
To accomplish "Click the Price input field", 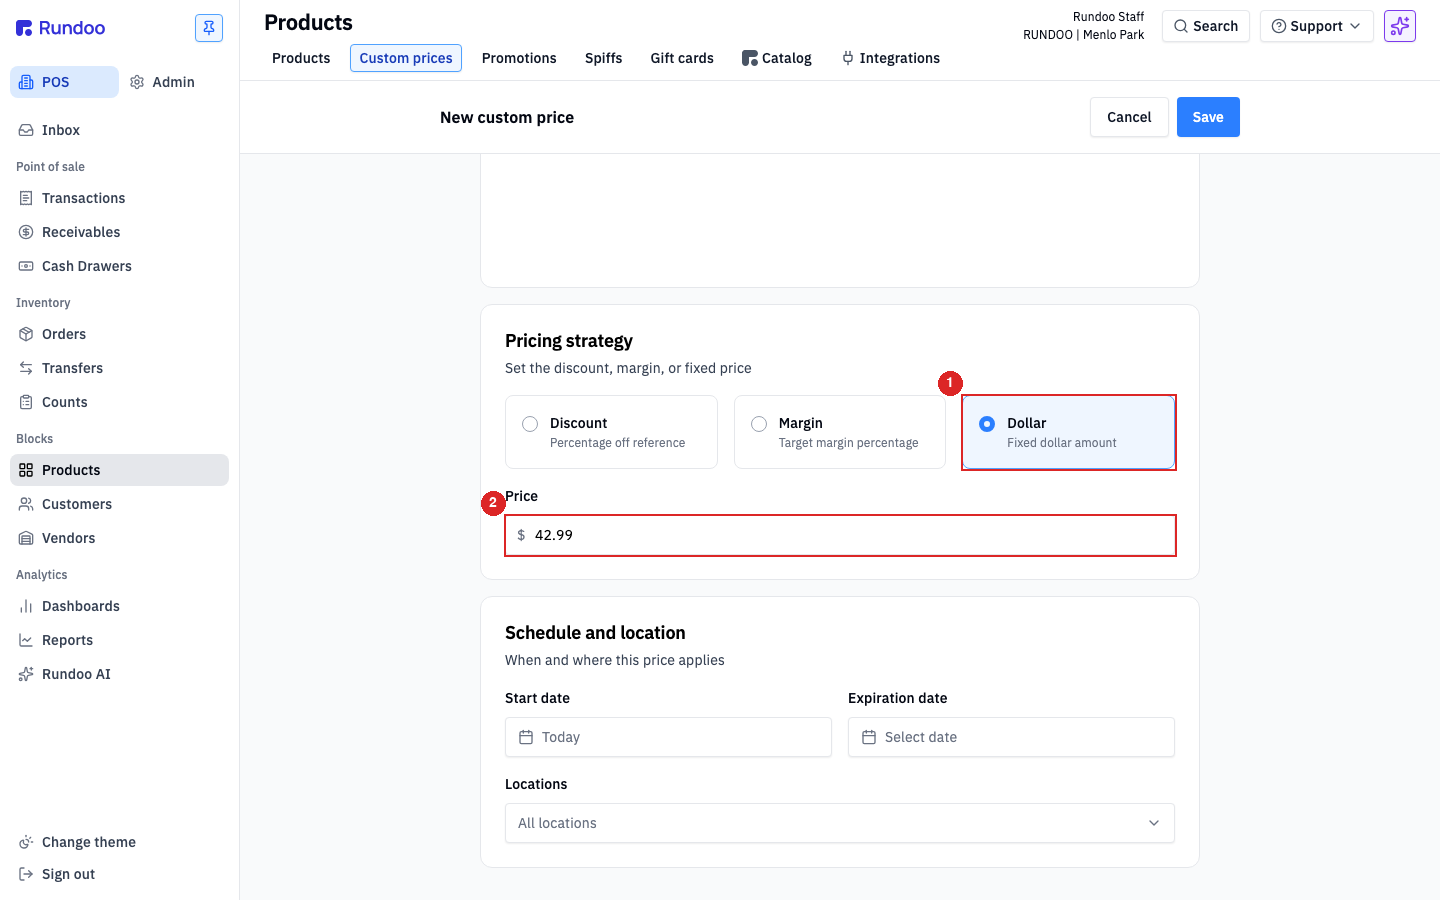I will pyautogui.click(x=840, y=535).
